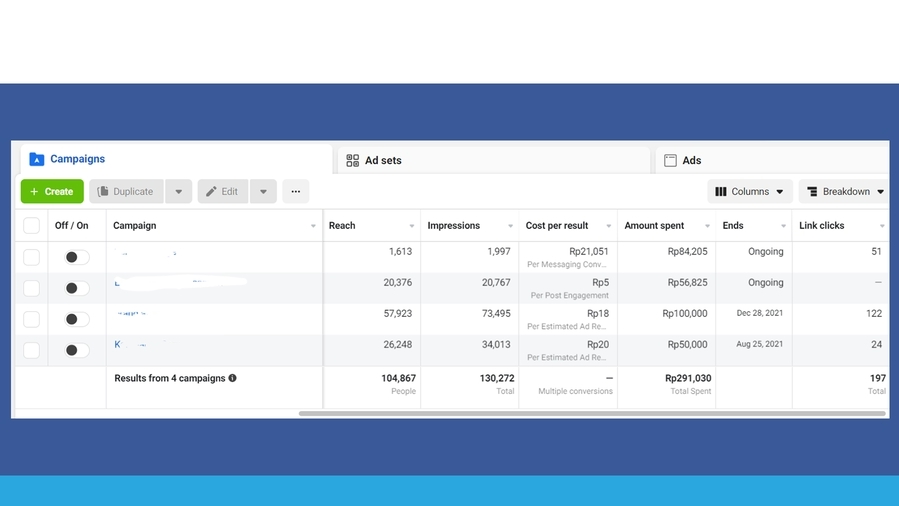Click the Campaigns folder icon
Viewport: 899px width, 506px height.
[37, 159]
